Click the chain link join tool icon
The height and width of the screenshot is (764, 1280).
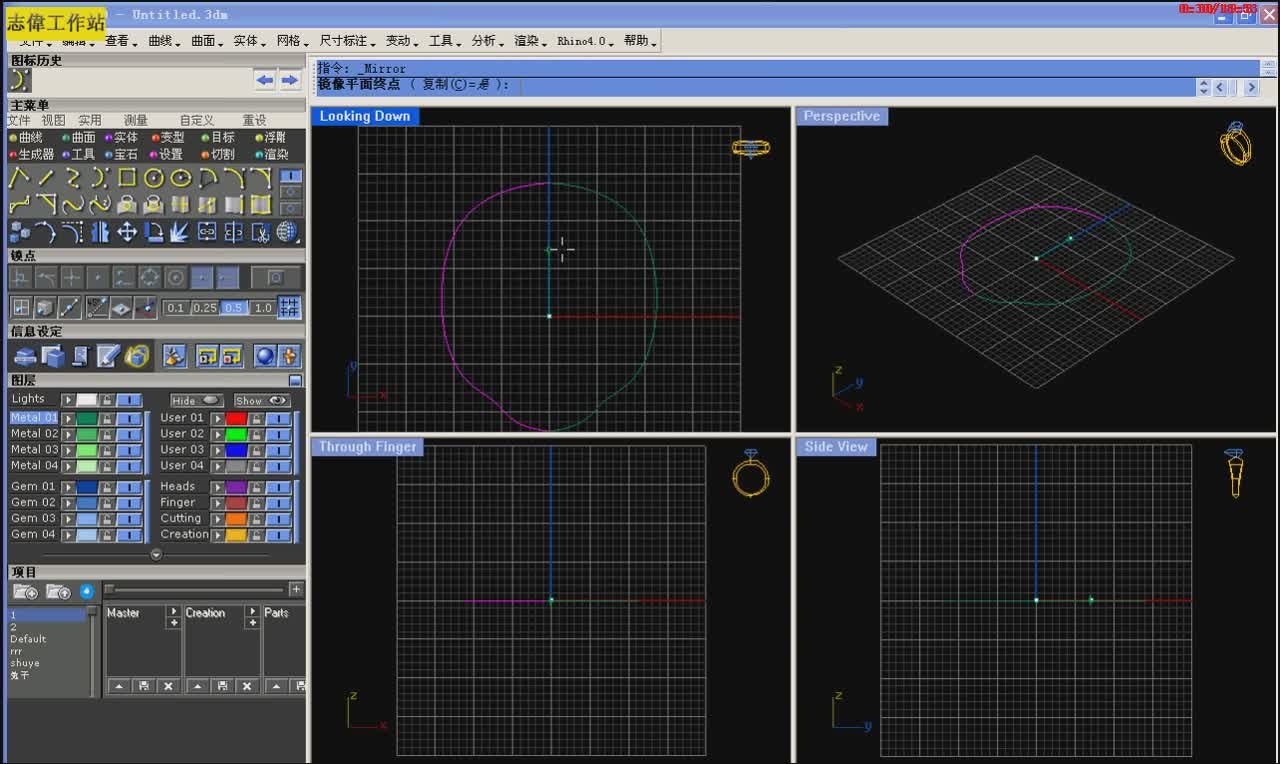click(207, 232)
